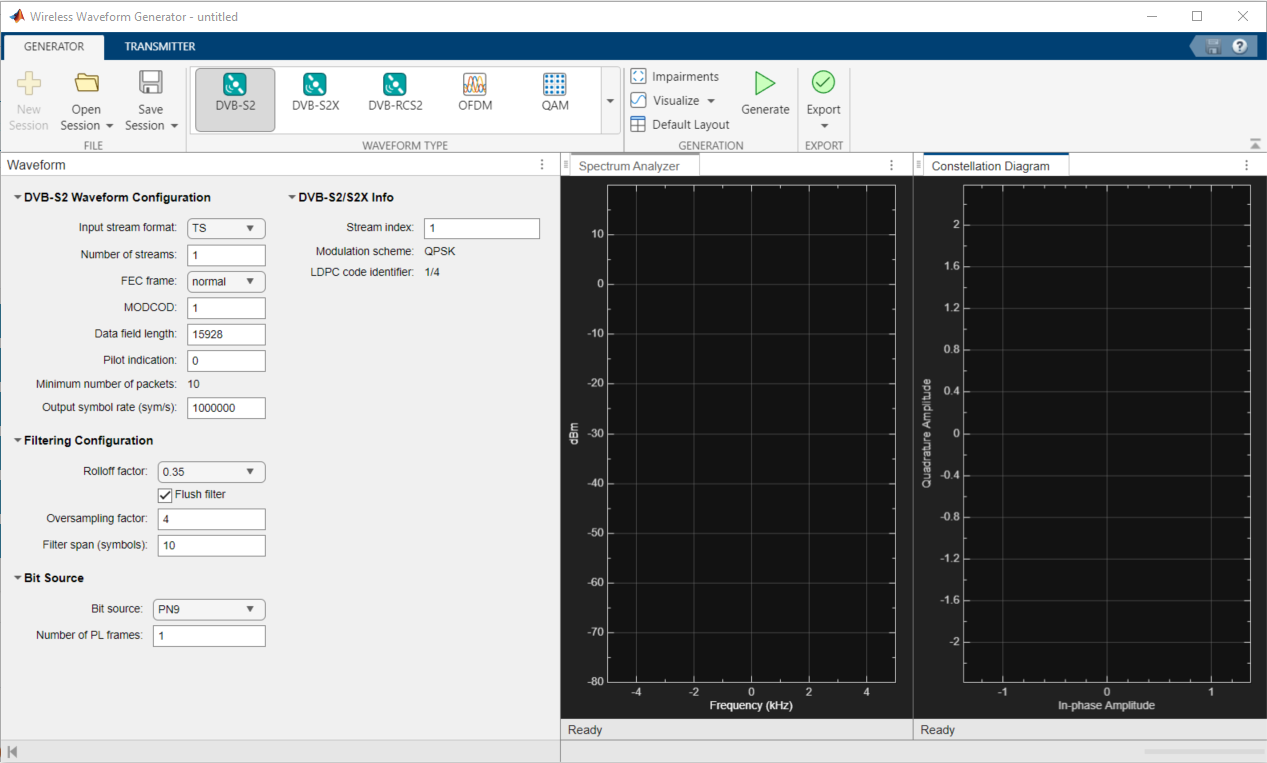Switch to the TRANSMITTER tab
The image size is (1267, 763).
tap(160, 45)
